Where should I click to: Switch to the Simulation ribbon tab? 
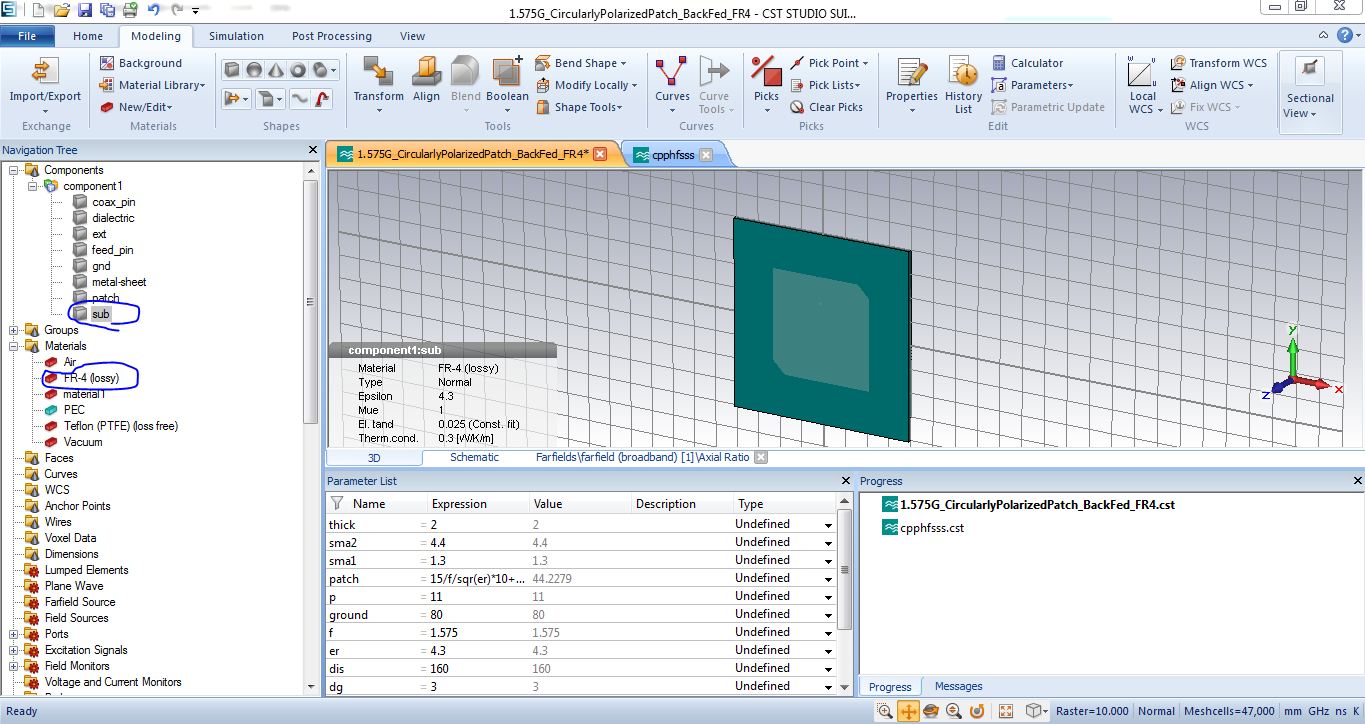pyautogui.click(x=236, y=36)
